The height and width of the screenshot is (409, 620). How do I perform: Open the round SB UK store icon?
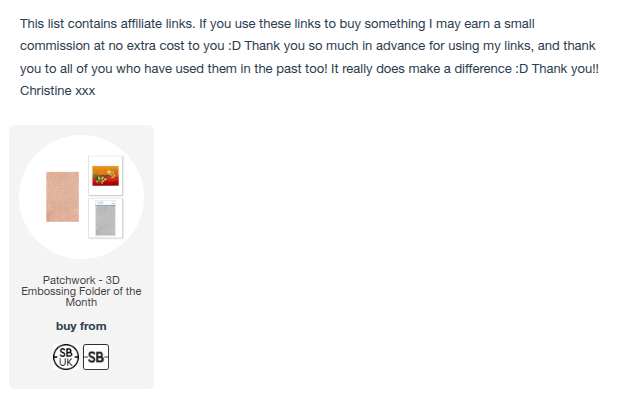point(66,357)
